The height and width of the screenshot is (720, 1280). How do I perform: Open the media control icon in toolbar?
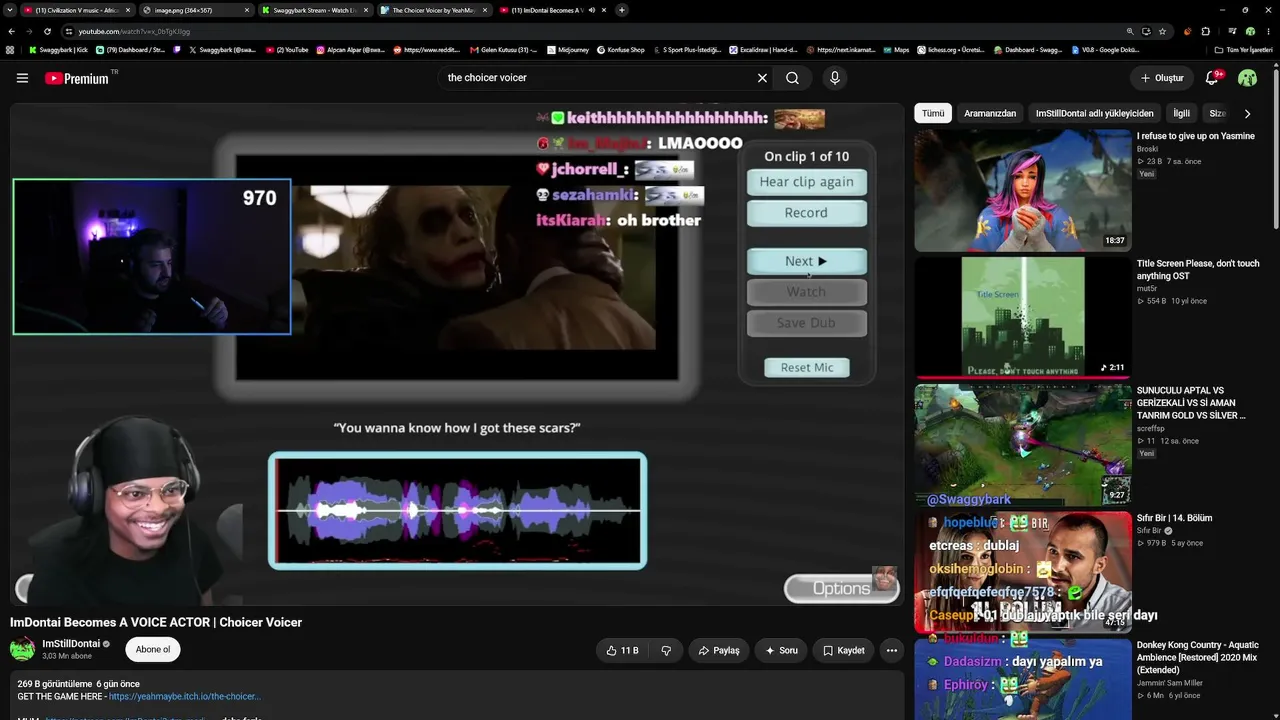pyautogui.click(x=1232, y=31)
